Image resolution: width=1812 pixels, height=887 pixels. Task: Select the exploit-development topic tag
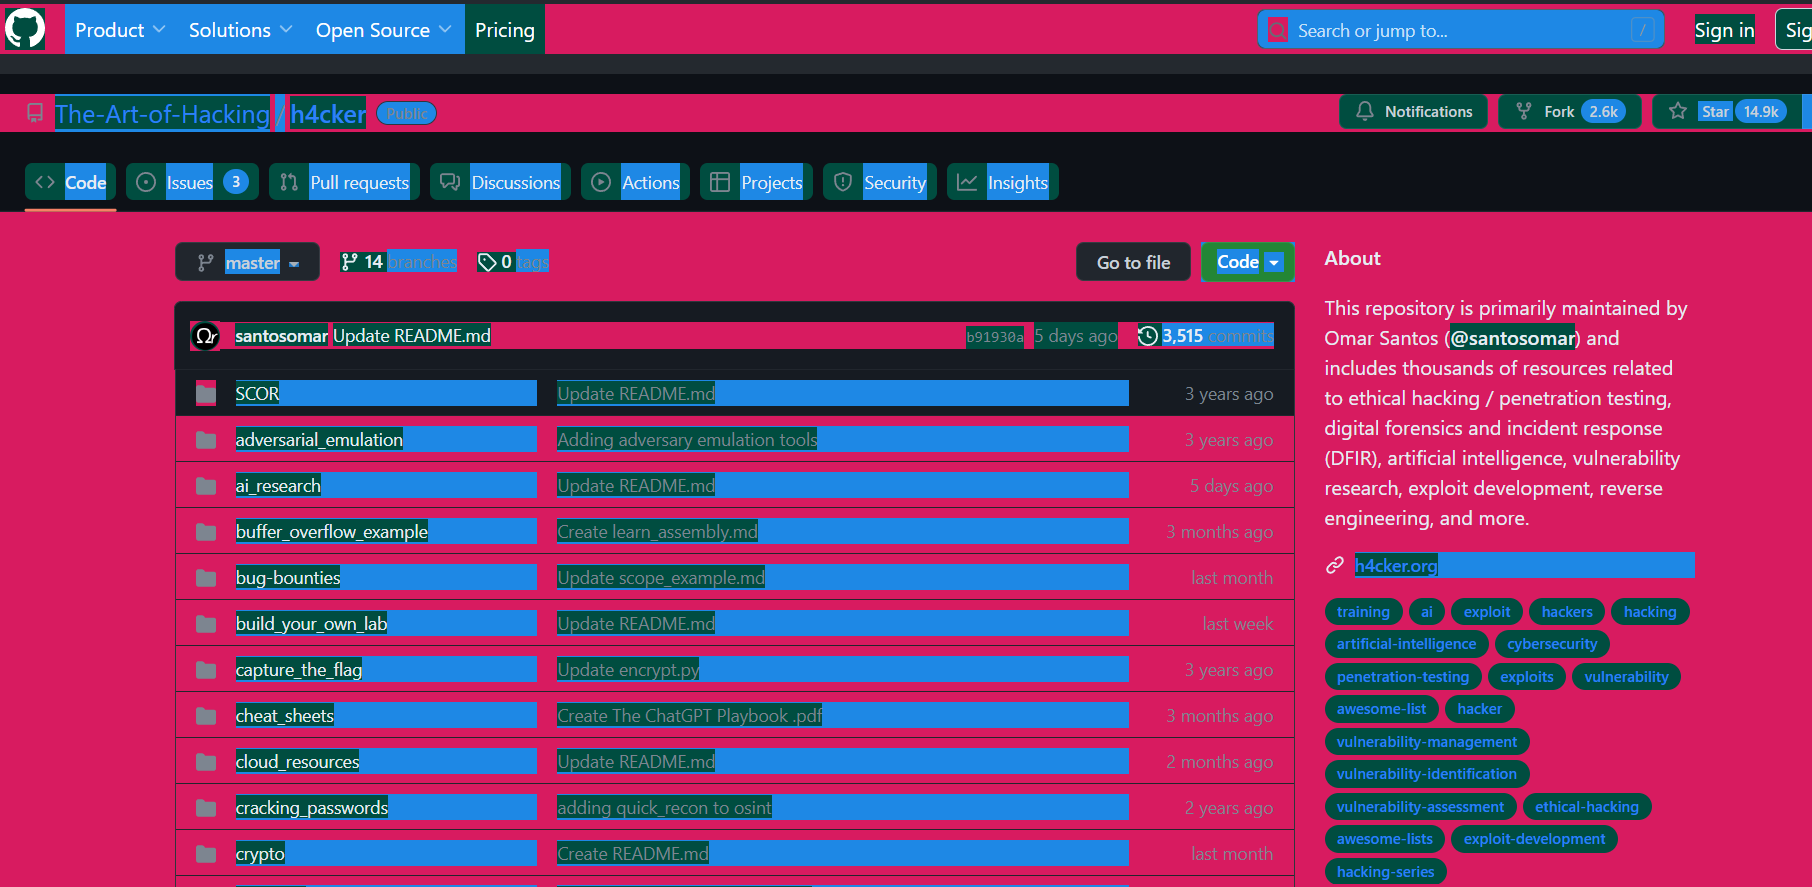[1534, 839]
